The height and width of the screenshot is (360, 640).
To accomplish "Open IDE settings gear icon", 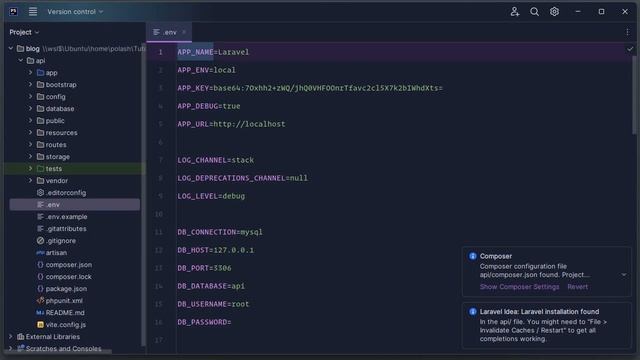I will coord(554,12).
